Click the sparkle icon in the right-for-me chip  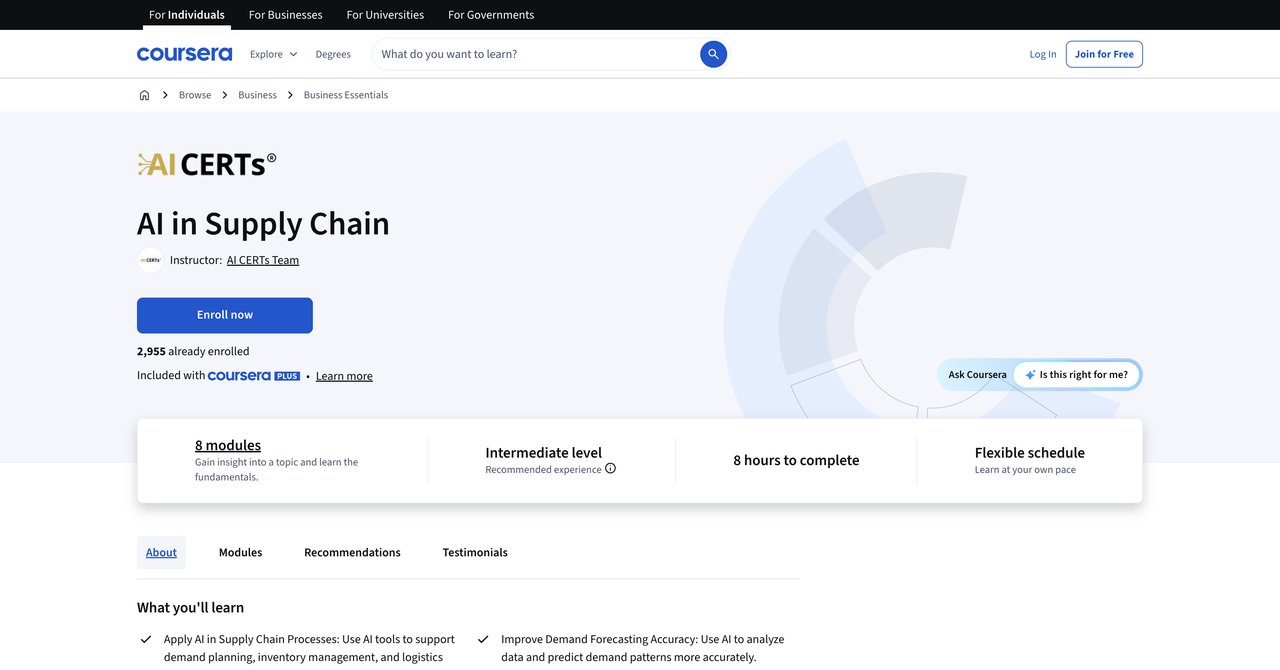pyautogui.click(x=1030, y=375)
